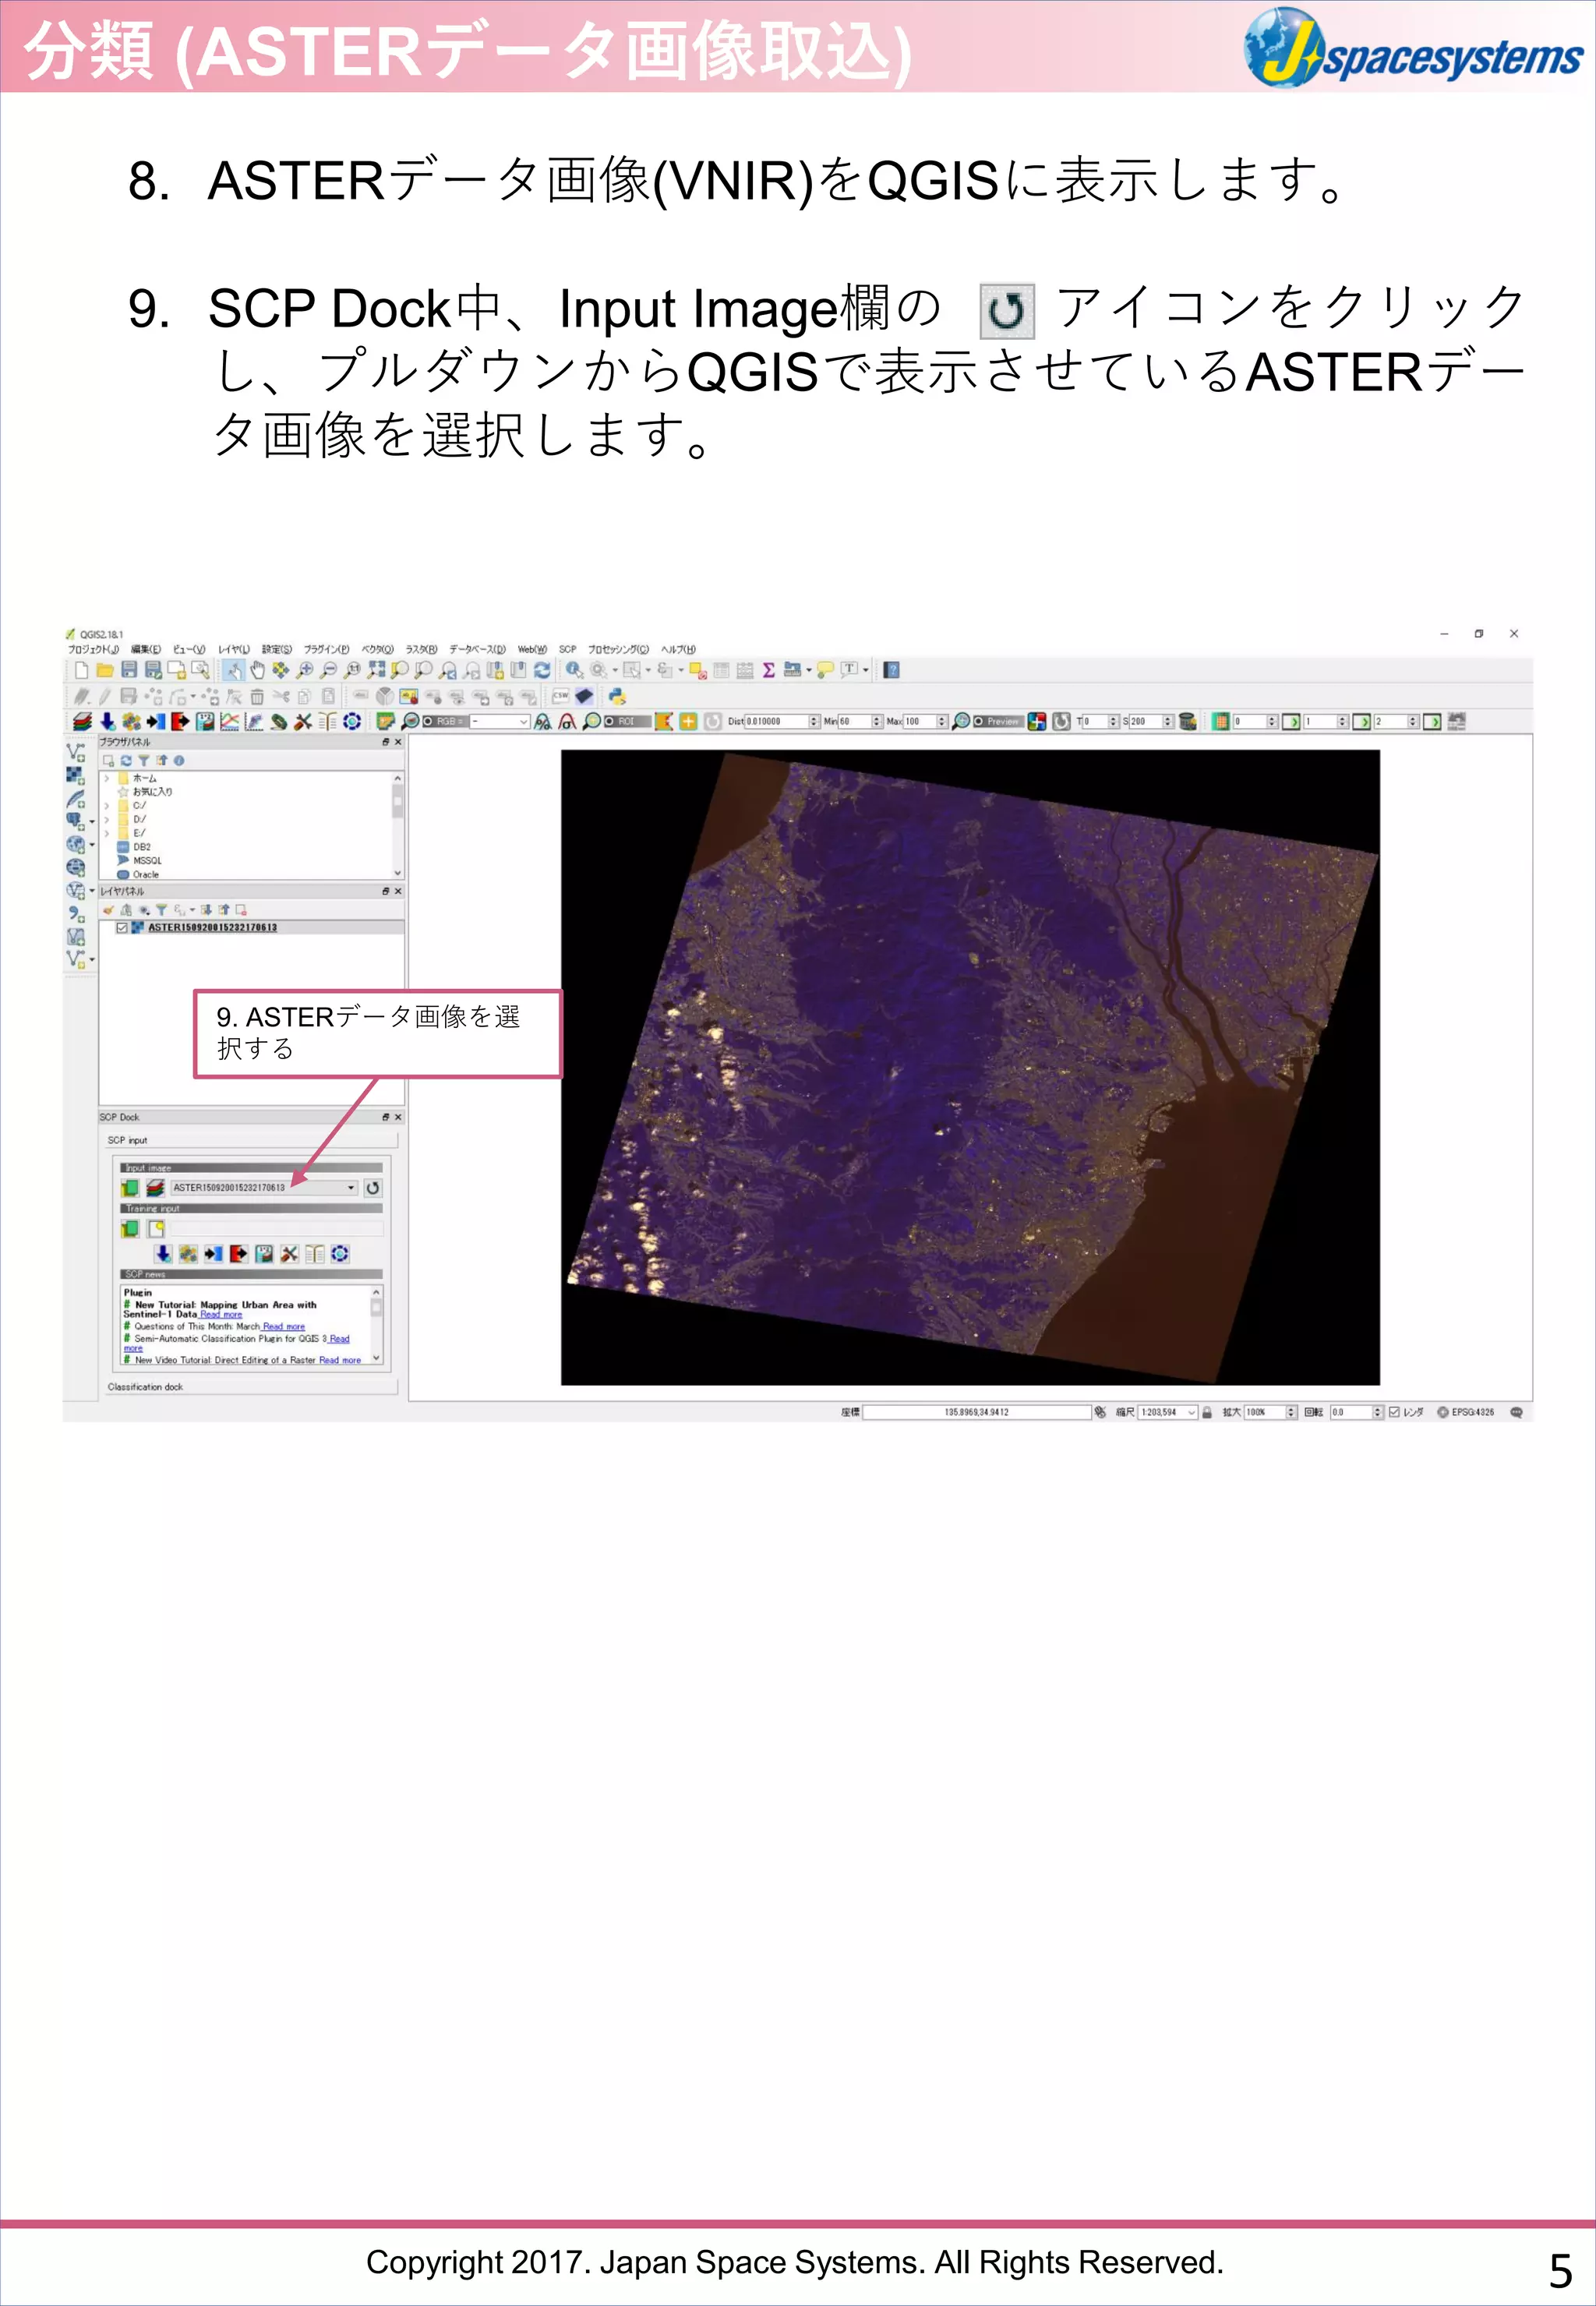Select the Identify Features tool

(x=574, y=670)
